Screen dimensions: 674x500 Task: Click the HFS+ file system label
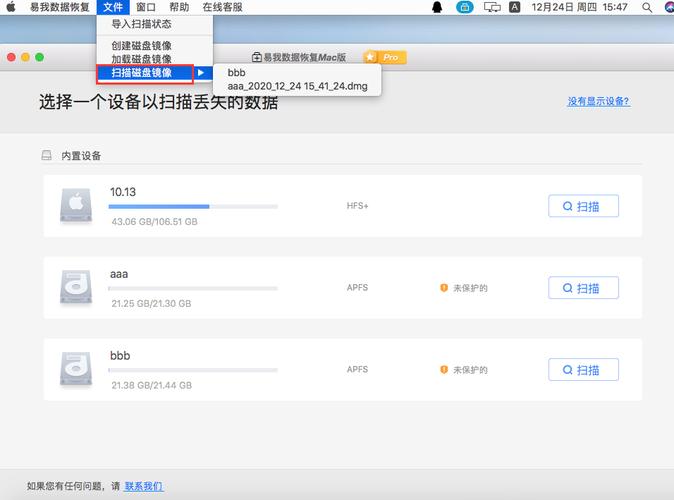pyautogui.click(x=357, y=206)
